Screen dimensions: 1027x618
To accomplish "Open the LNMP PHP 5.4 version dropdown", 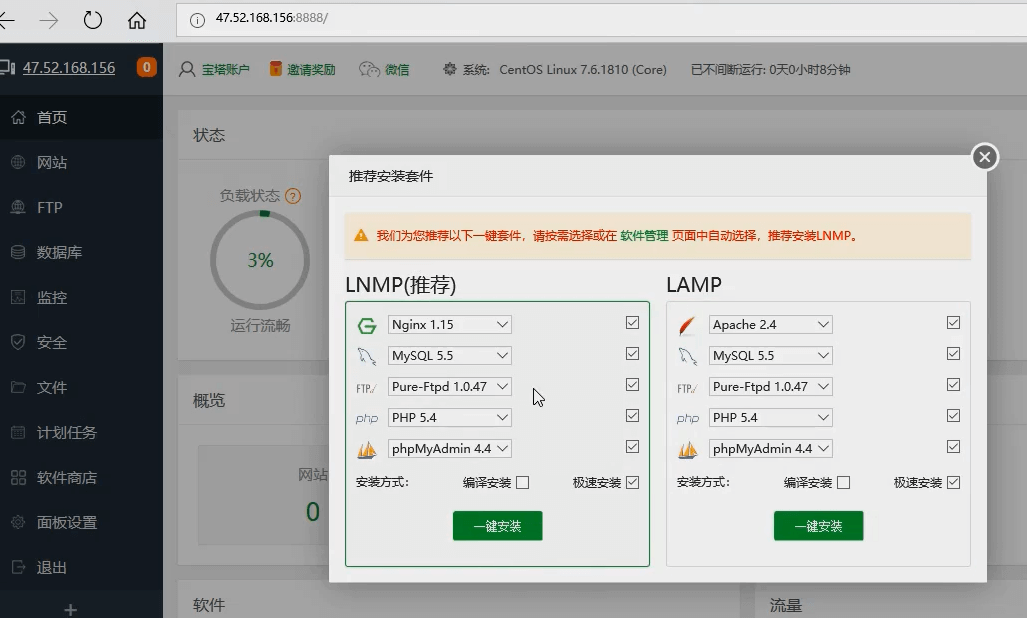I will (x=449, y=418).
